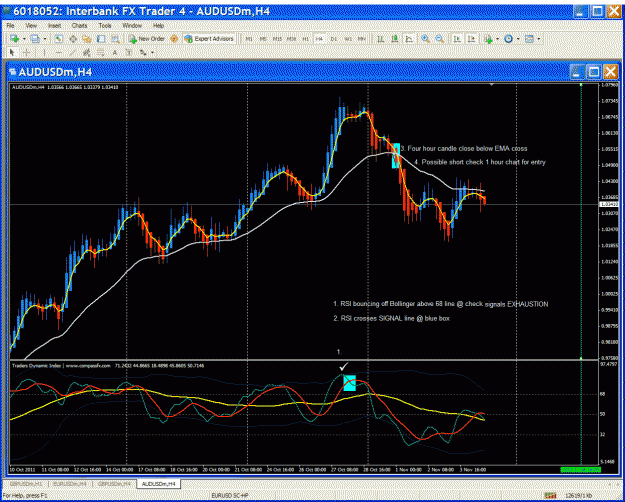Select the Bar Chart icon
This screenshot has width=625, height=502.
381,39
